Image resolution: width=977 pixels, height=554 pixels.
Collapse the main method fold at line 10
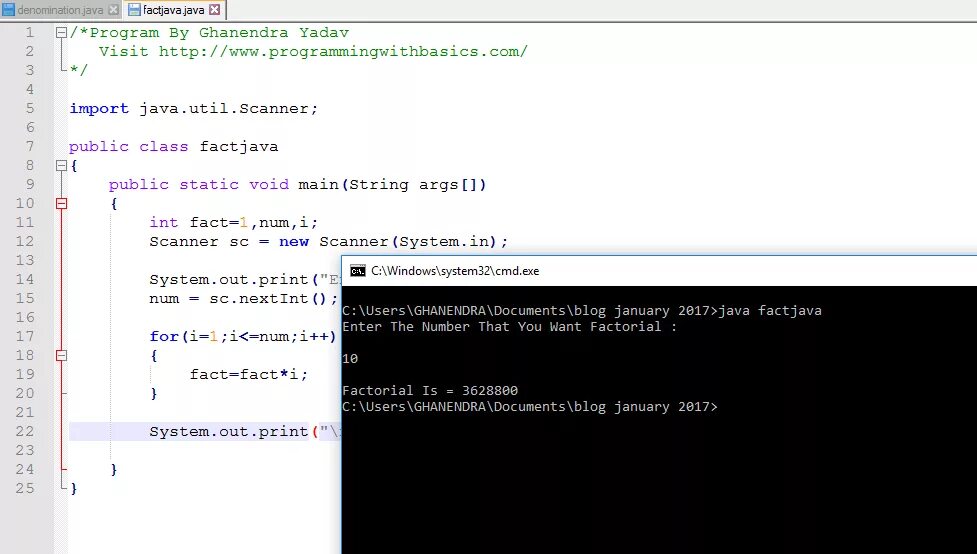point(61,203)
